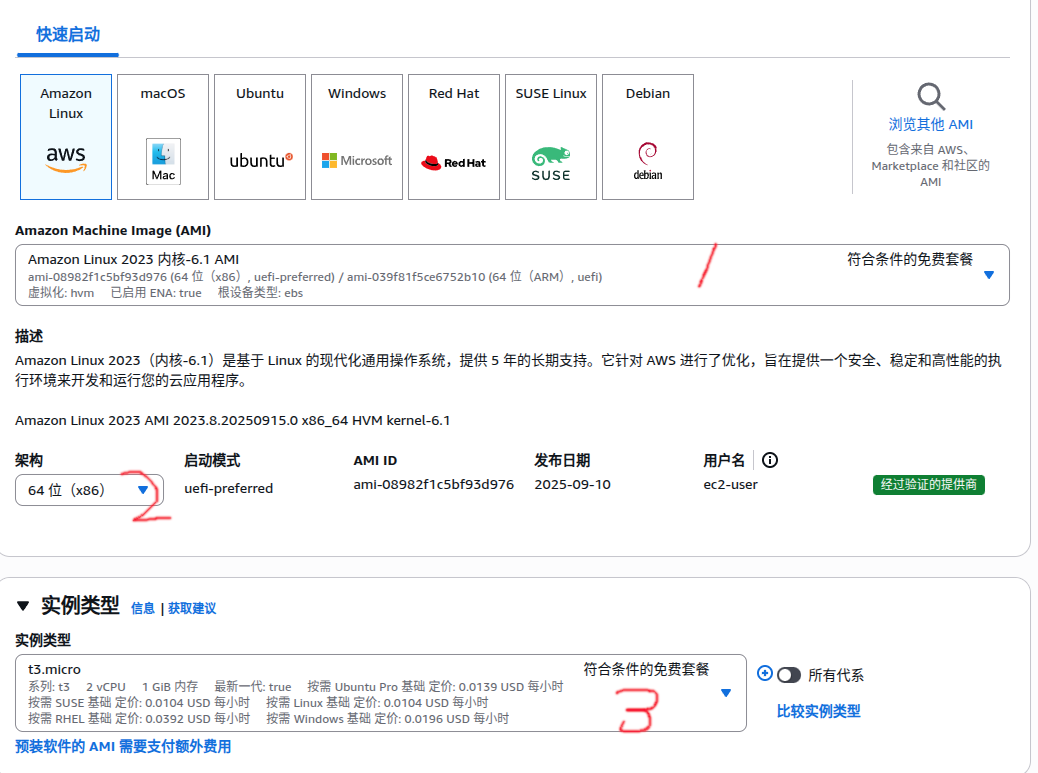This screenshot has width=1038, height=773.
Task: Collapse the 实例类型 section
Action: click(x=23, y=606)
